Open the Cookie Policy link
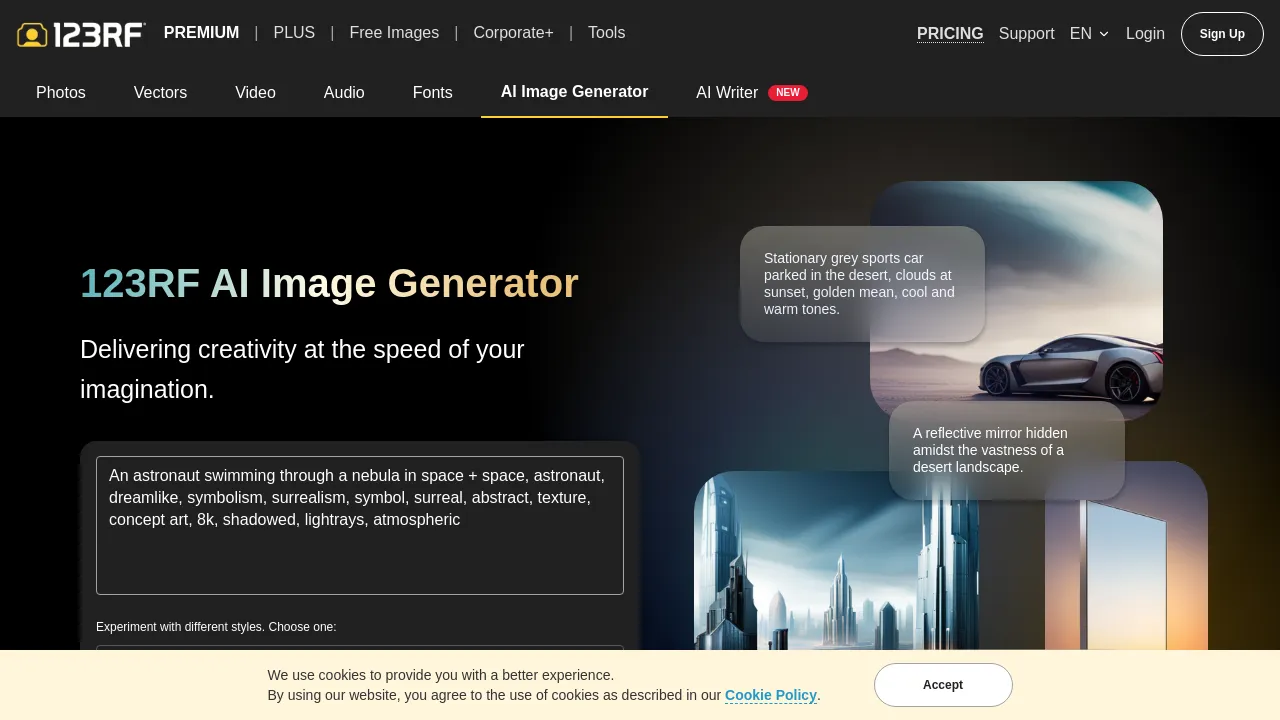The image size is (1280, 720). (x=770, y=695)
